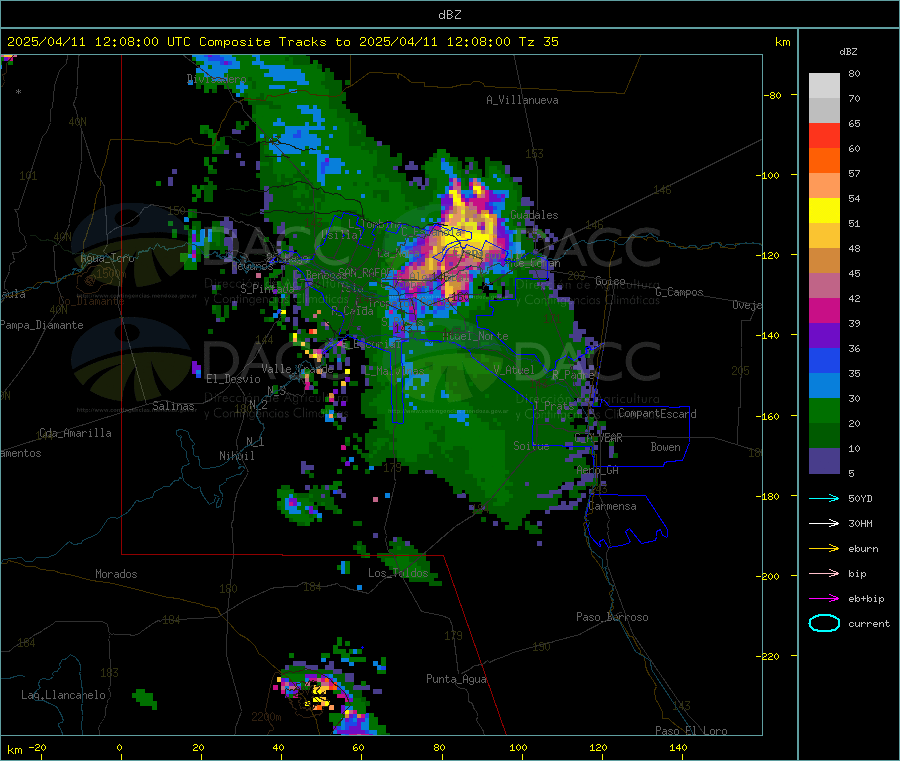Select the light gray 70-80 dBZ swatch
The width and height of the screenshot is (900, 761).
tap(824, 86)
